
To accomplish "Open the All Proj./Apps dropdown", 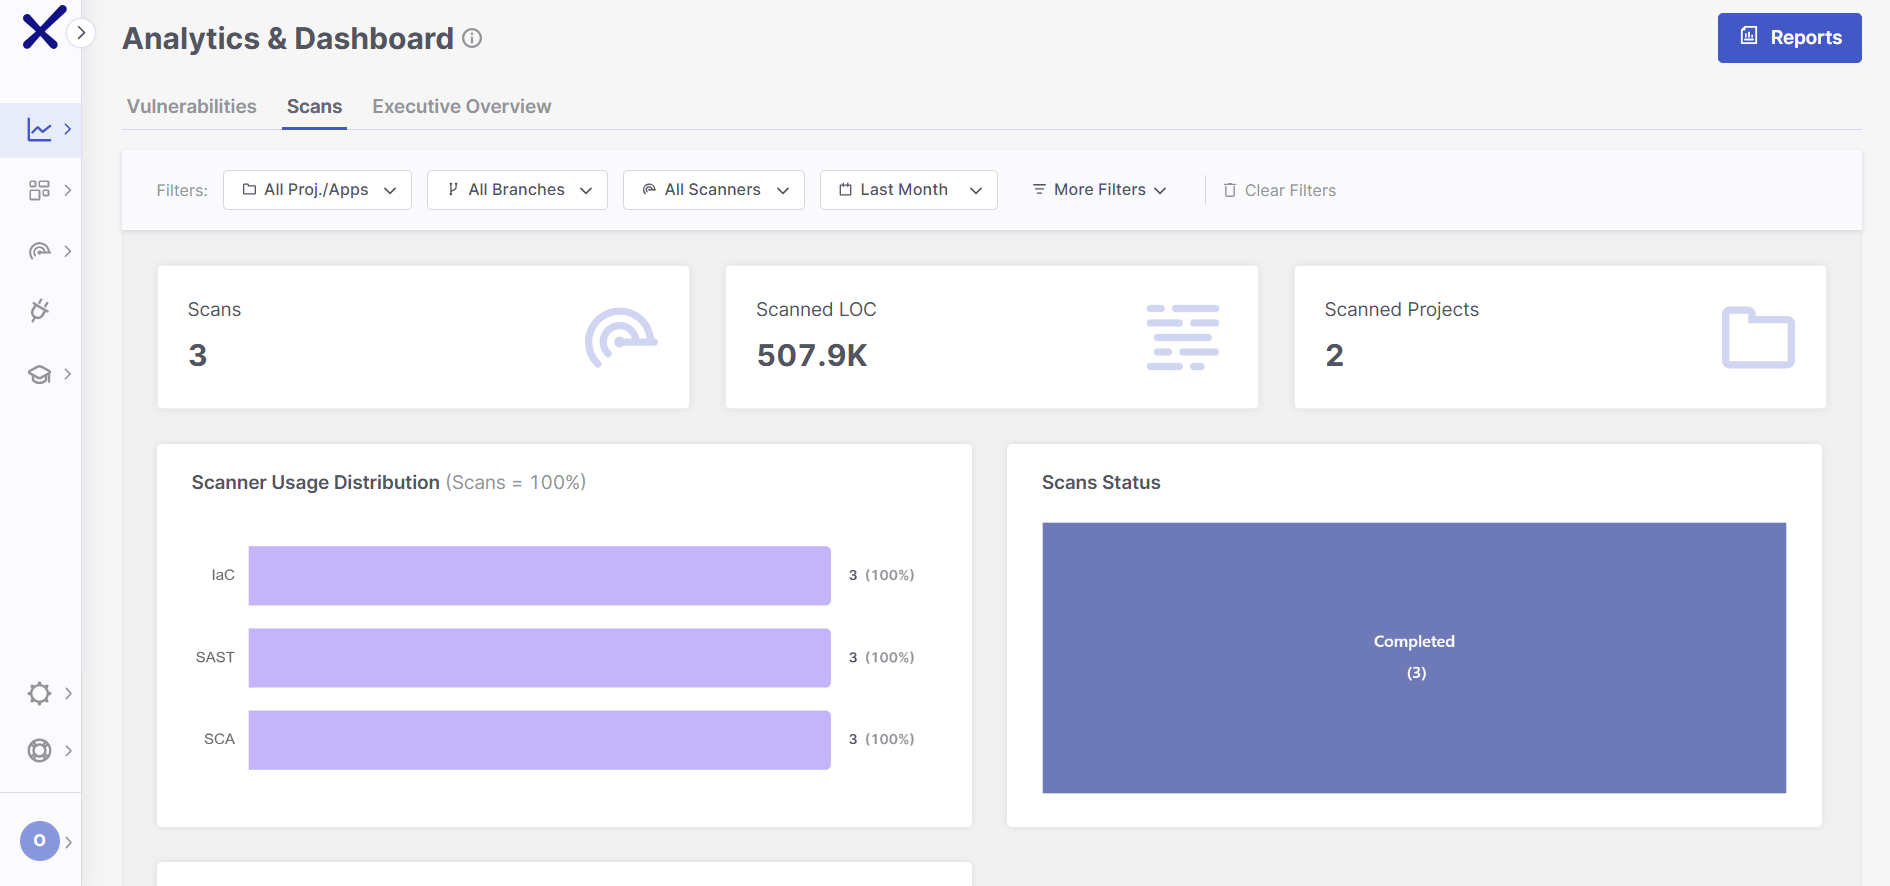I will pyautogui.click(x=317, y=190).
